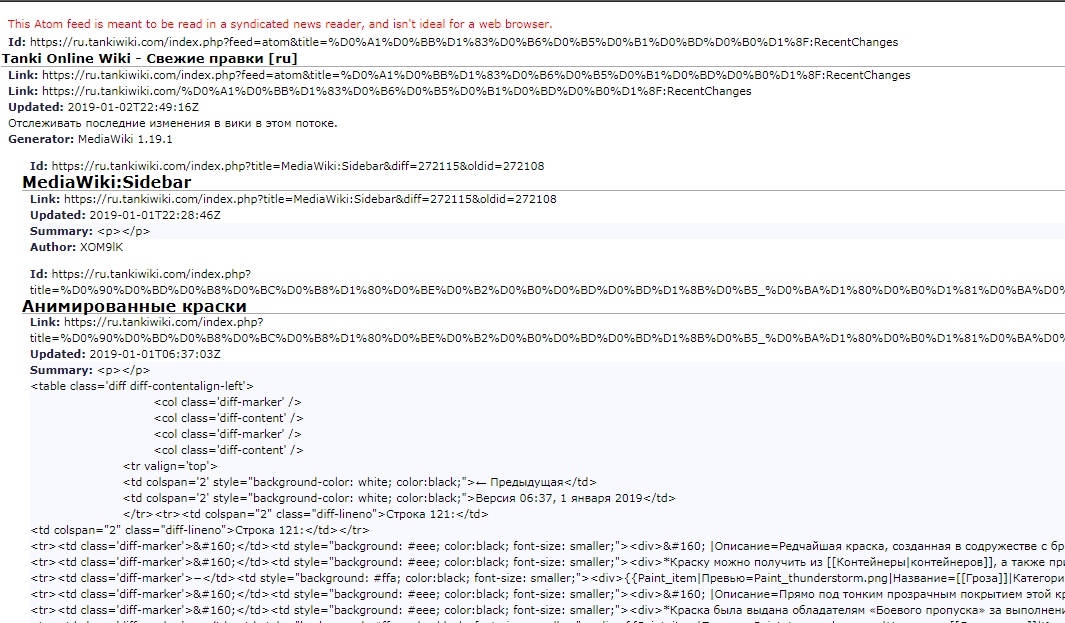
Task: Click the tr valign='top' code line
Action: coord(169,465)
